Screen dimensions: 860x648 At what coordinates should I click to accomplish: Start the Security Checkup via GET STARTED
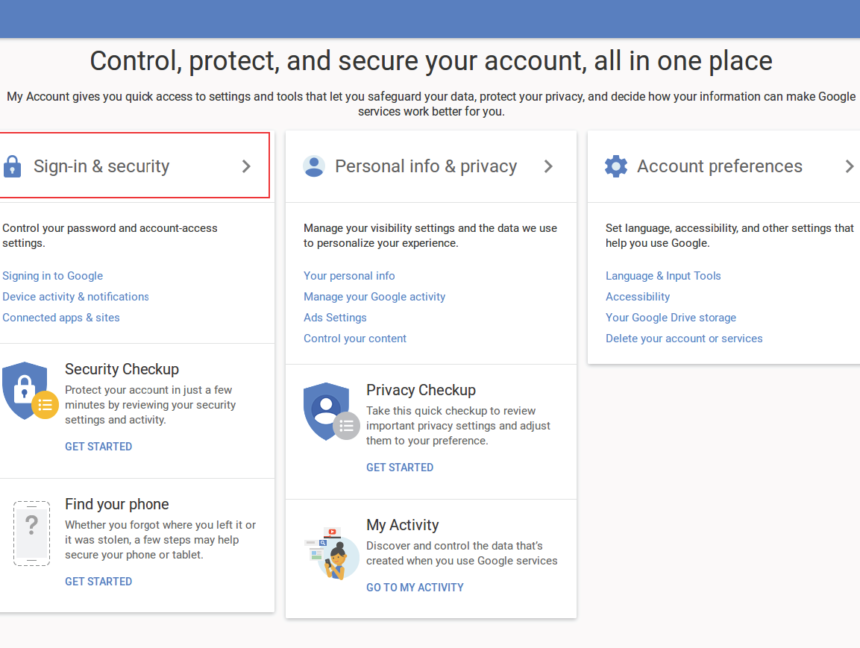point(98,446)
